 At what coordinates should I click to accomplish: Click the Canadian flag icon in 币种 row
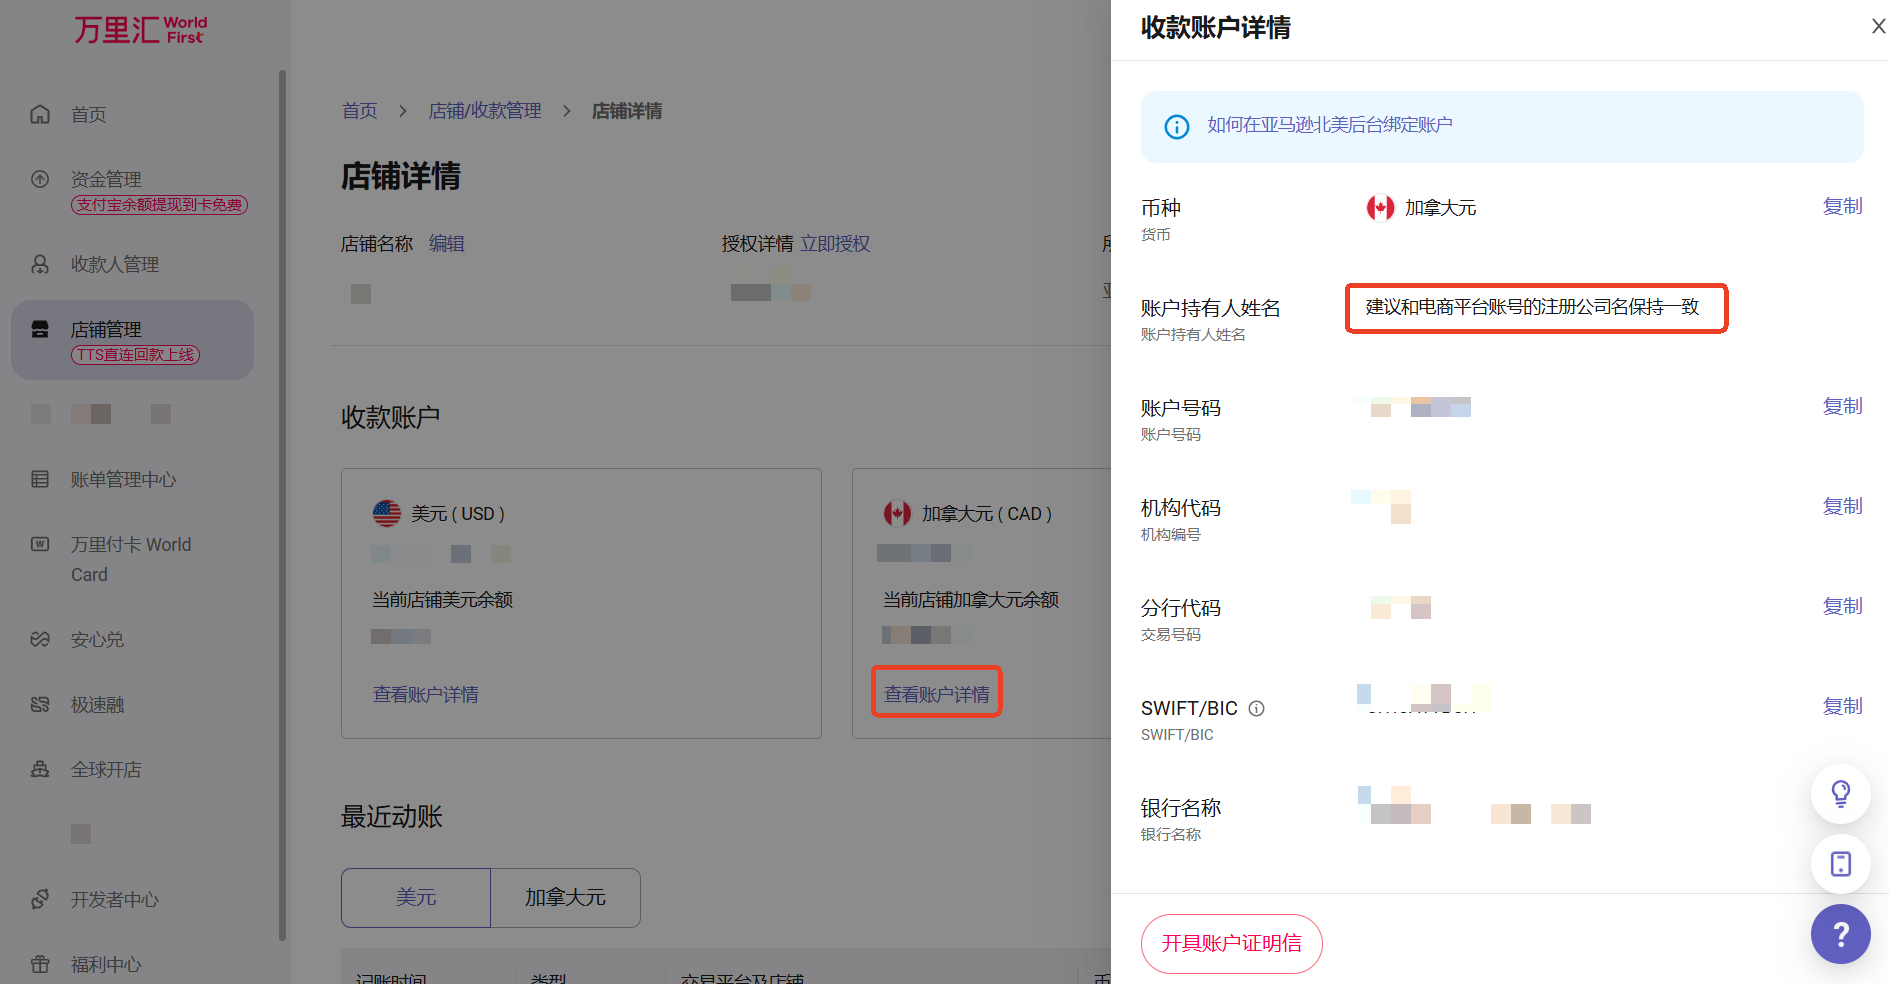(1381, 208)
